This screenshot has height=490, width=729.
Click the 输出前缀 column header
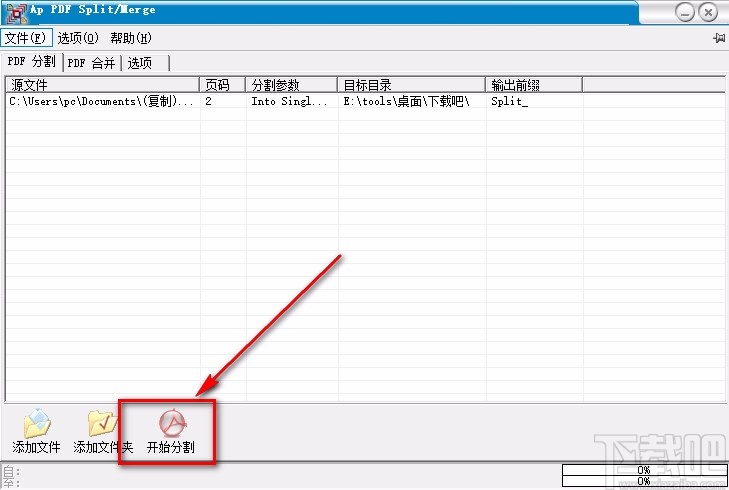534,85
